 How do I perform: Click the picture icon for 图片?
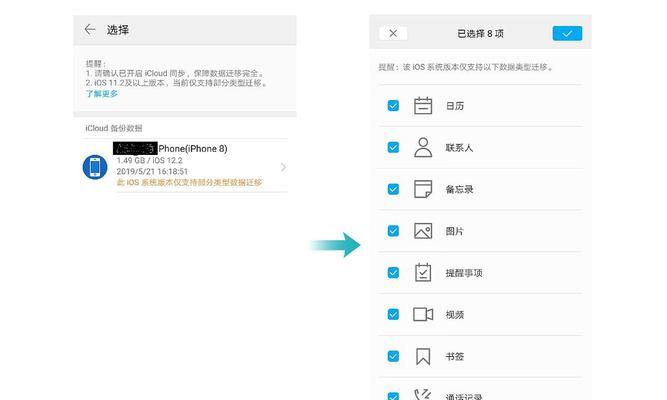[423, 231]
